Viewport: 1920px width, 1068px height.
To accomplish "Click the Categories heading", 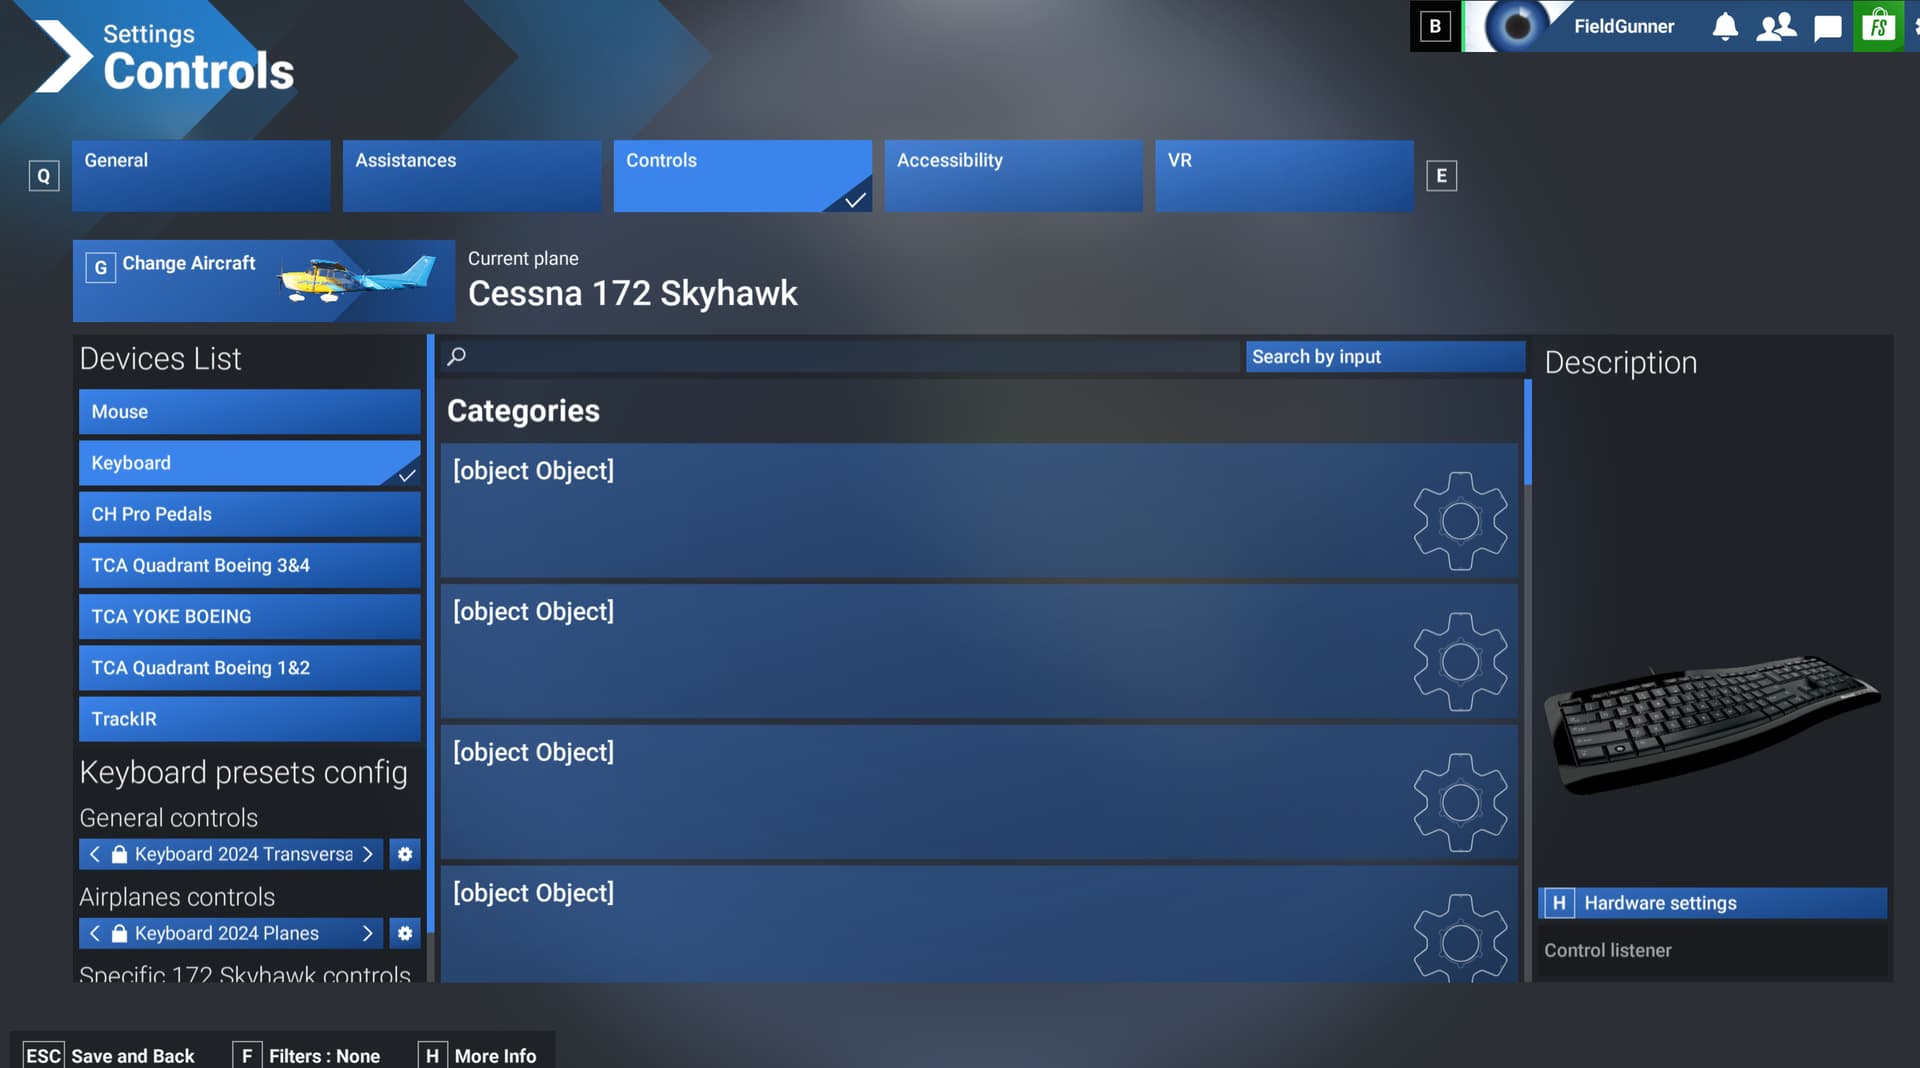I will (523, 411).
